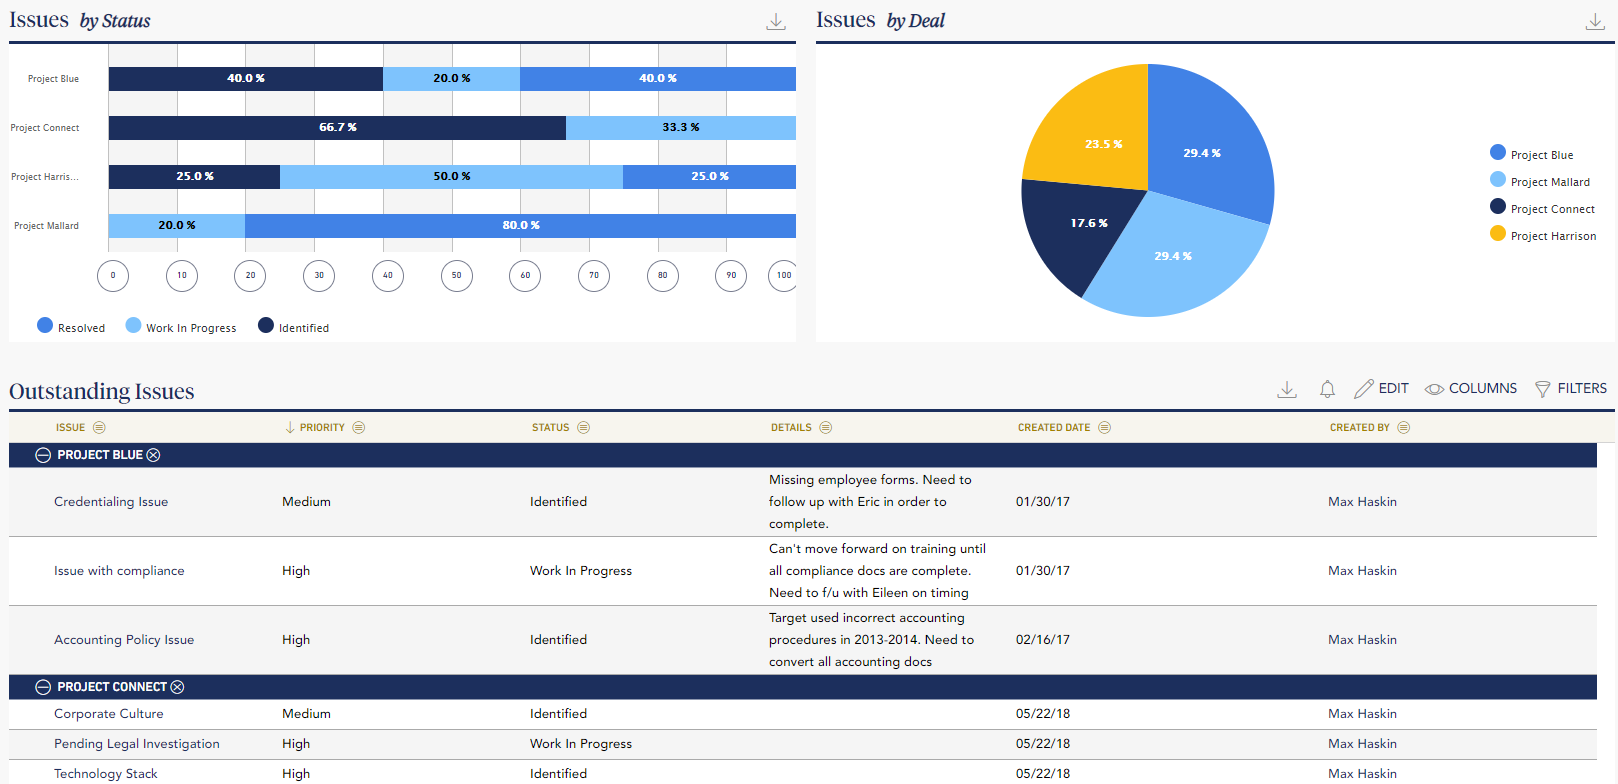Screen dimensions: 1618x784
Task: Open the COLUMNS visibility options
Action: pos(1470,389)
